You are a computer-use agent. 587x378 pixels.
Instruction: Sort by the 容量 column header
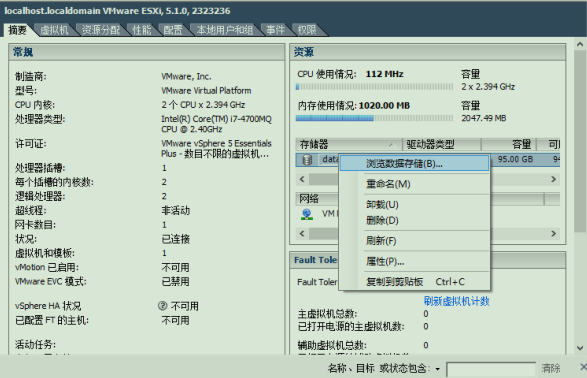pyautogui.click(x=509, y=144)
